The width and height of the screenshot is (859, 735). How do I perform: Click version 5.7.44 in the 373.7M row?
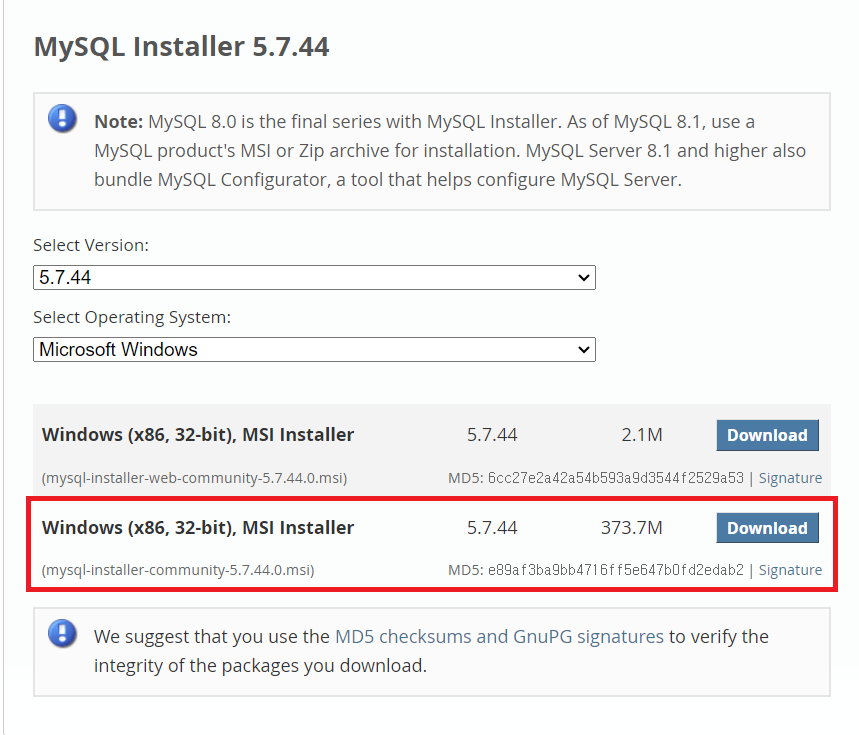(492, 527)
